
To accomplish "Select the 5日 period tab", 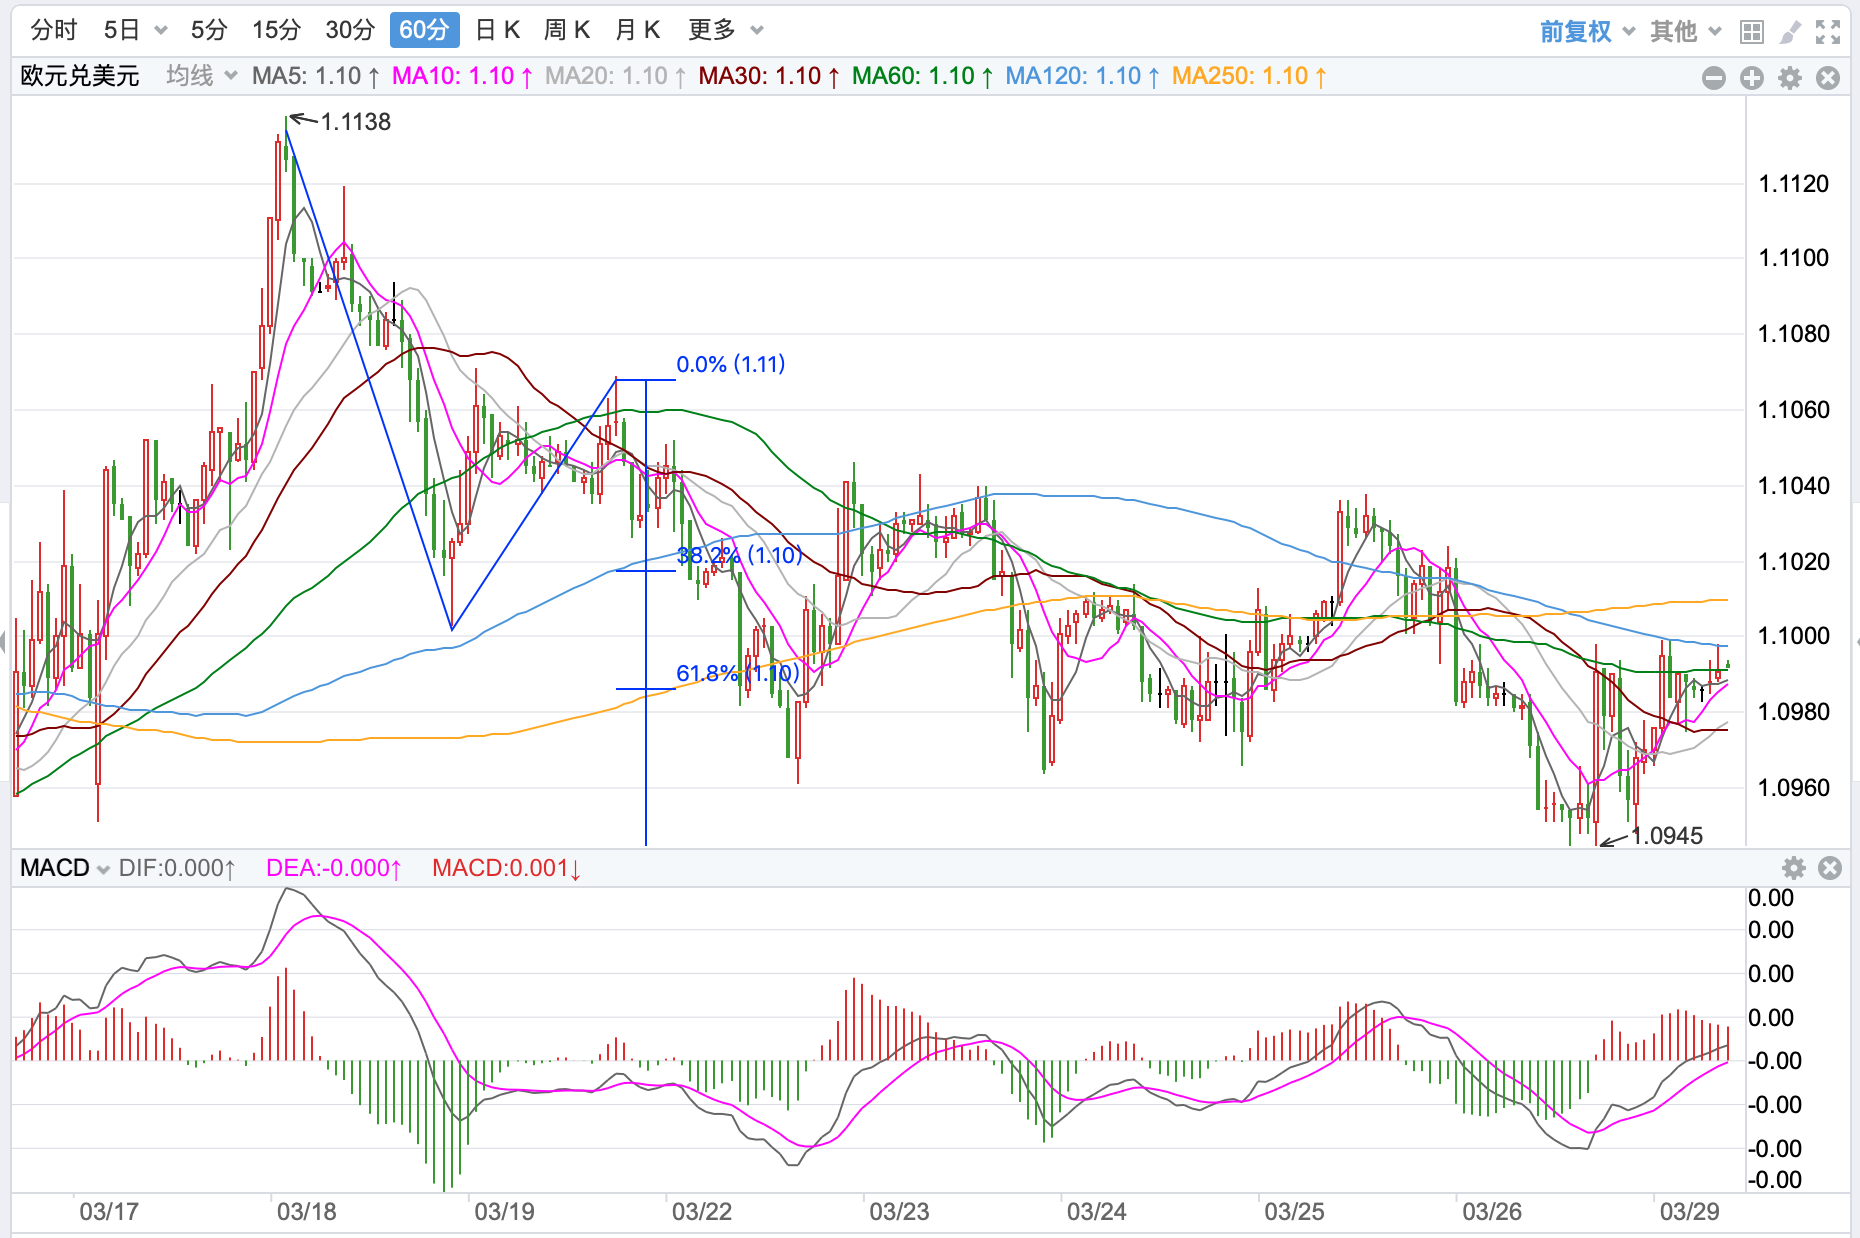I will (x=122, y=30).
